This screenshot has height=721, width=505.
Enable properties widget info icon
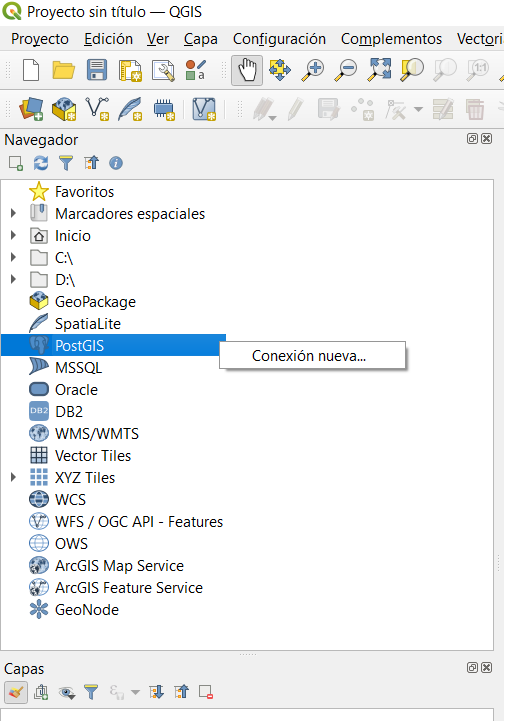pos(116,163)
